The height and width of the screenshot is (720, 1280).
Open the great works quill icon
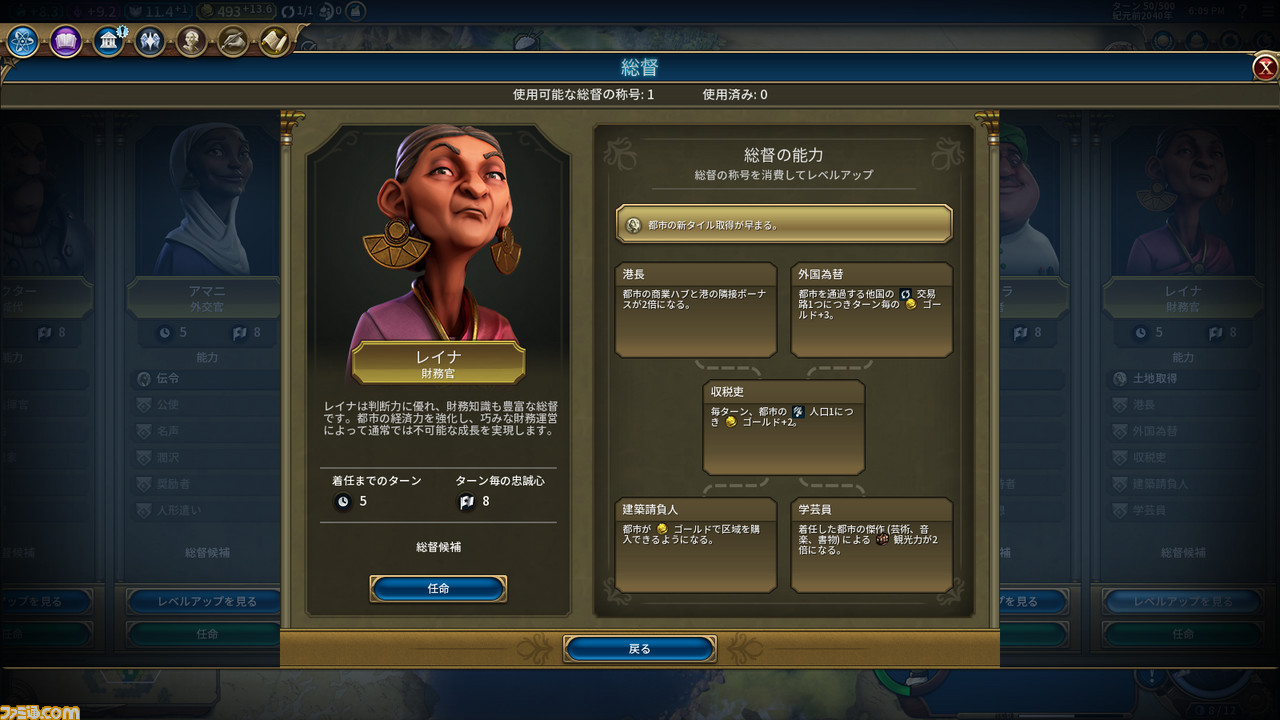(233, 41)
